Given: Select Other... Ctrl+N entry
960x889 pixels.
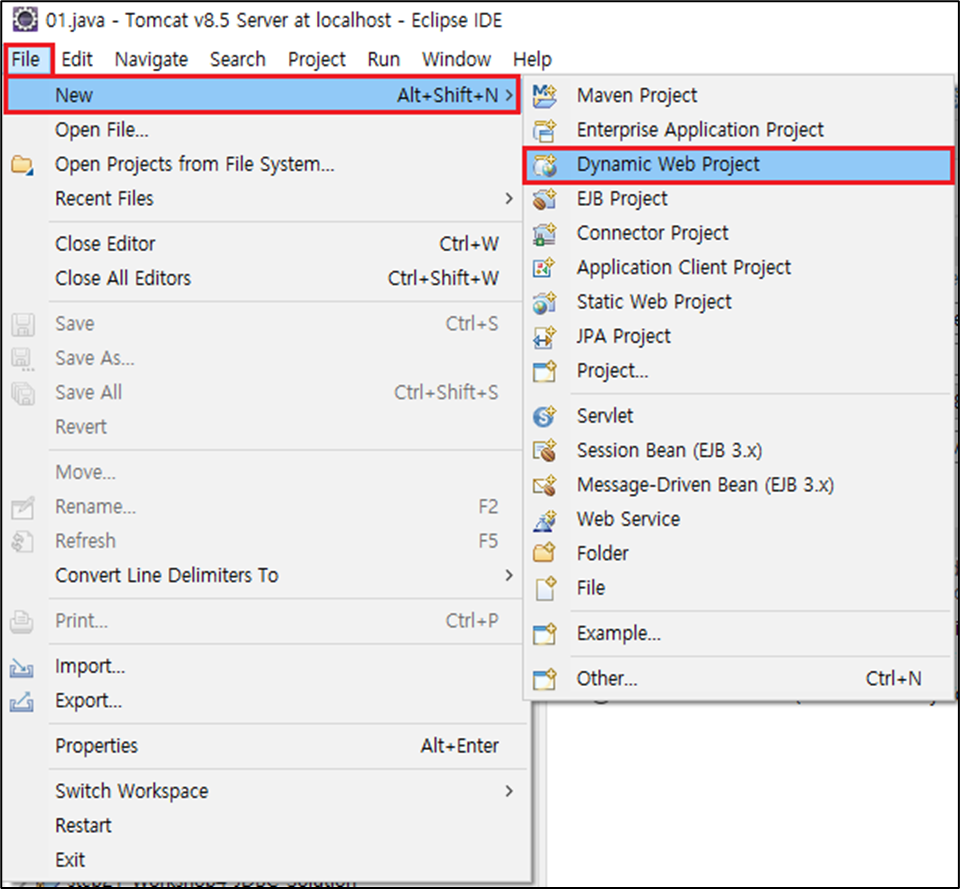Looking at the screenshot, I should [x=738, y=678].
